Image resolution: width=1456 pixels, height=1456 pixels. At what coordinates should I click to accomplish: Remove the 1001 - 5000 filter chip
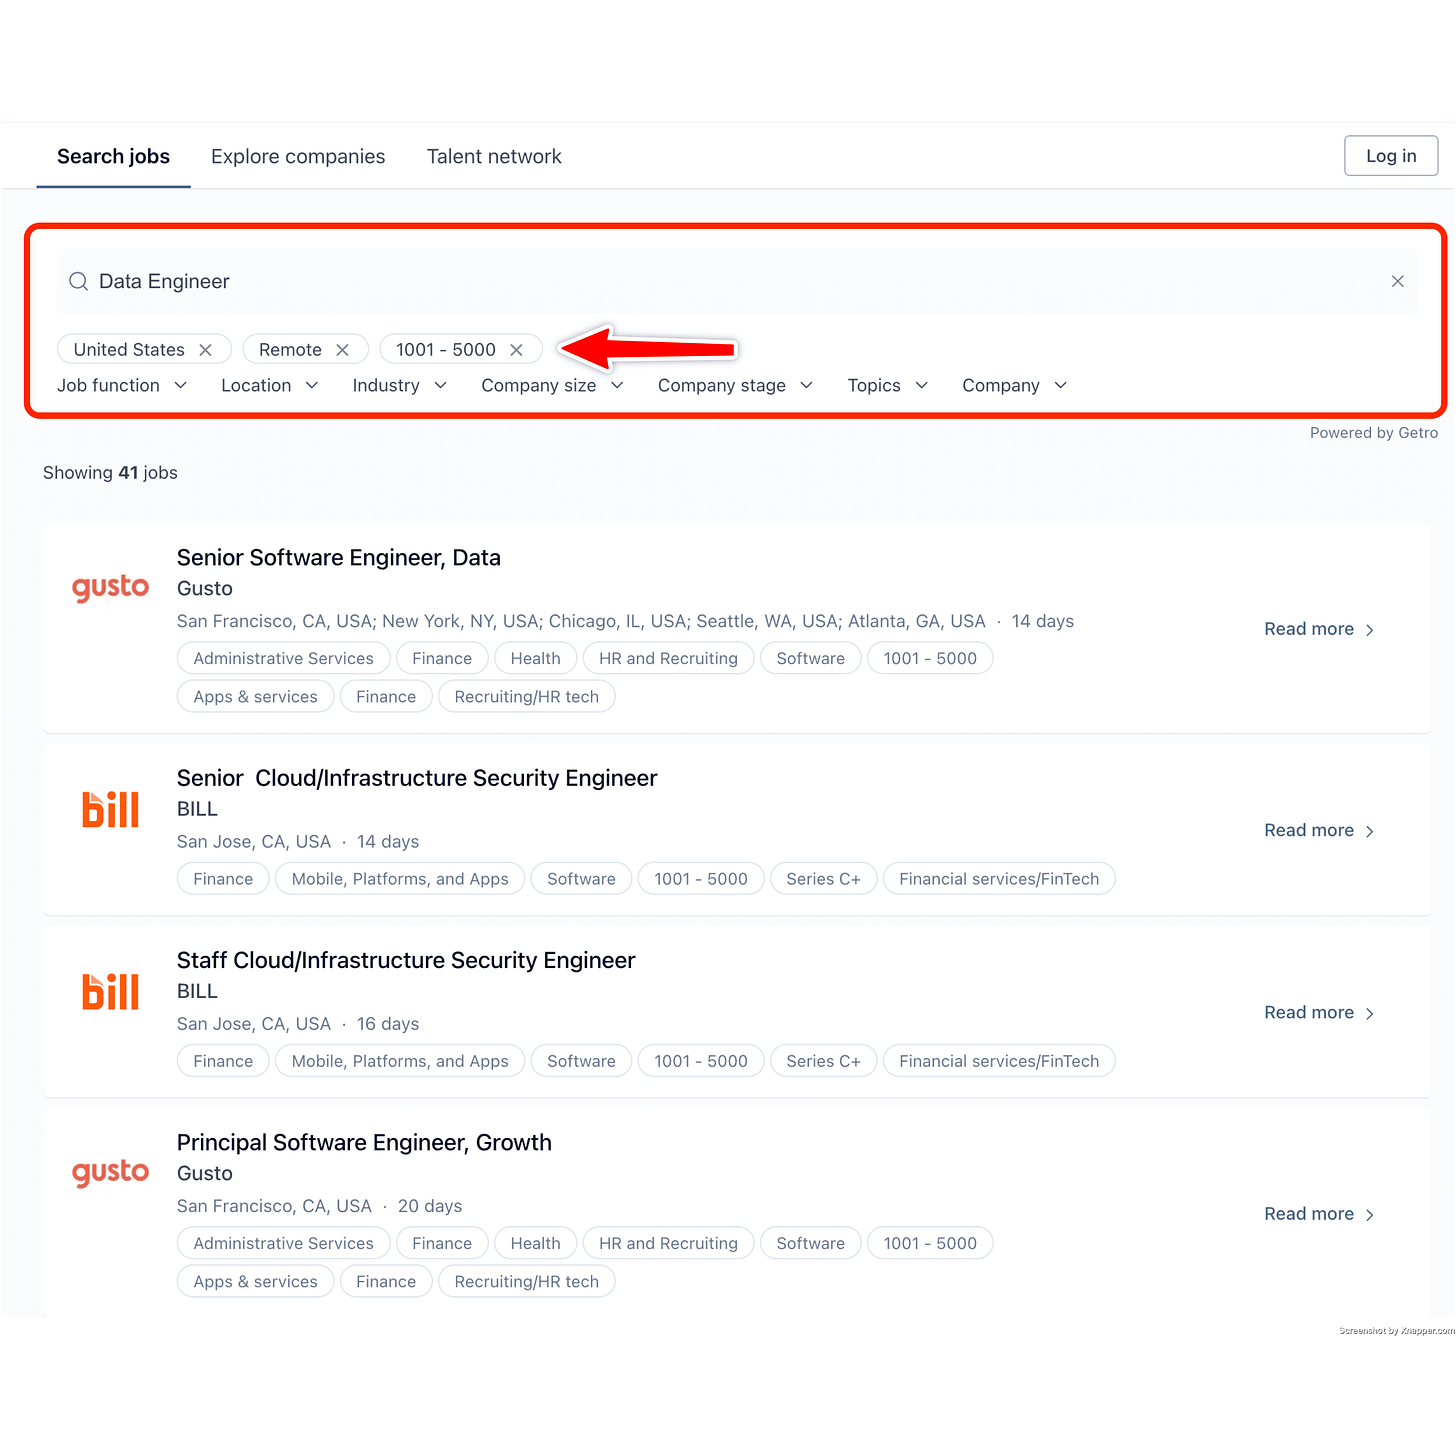pos(516,349)
